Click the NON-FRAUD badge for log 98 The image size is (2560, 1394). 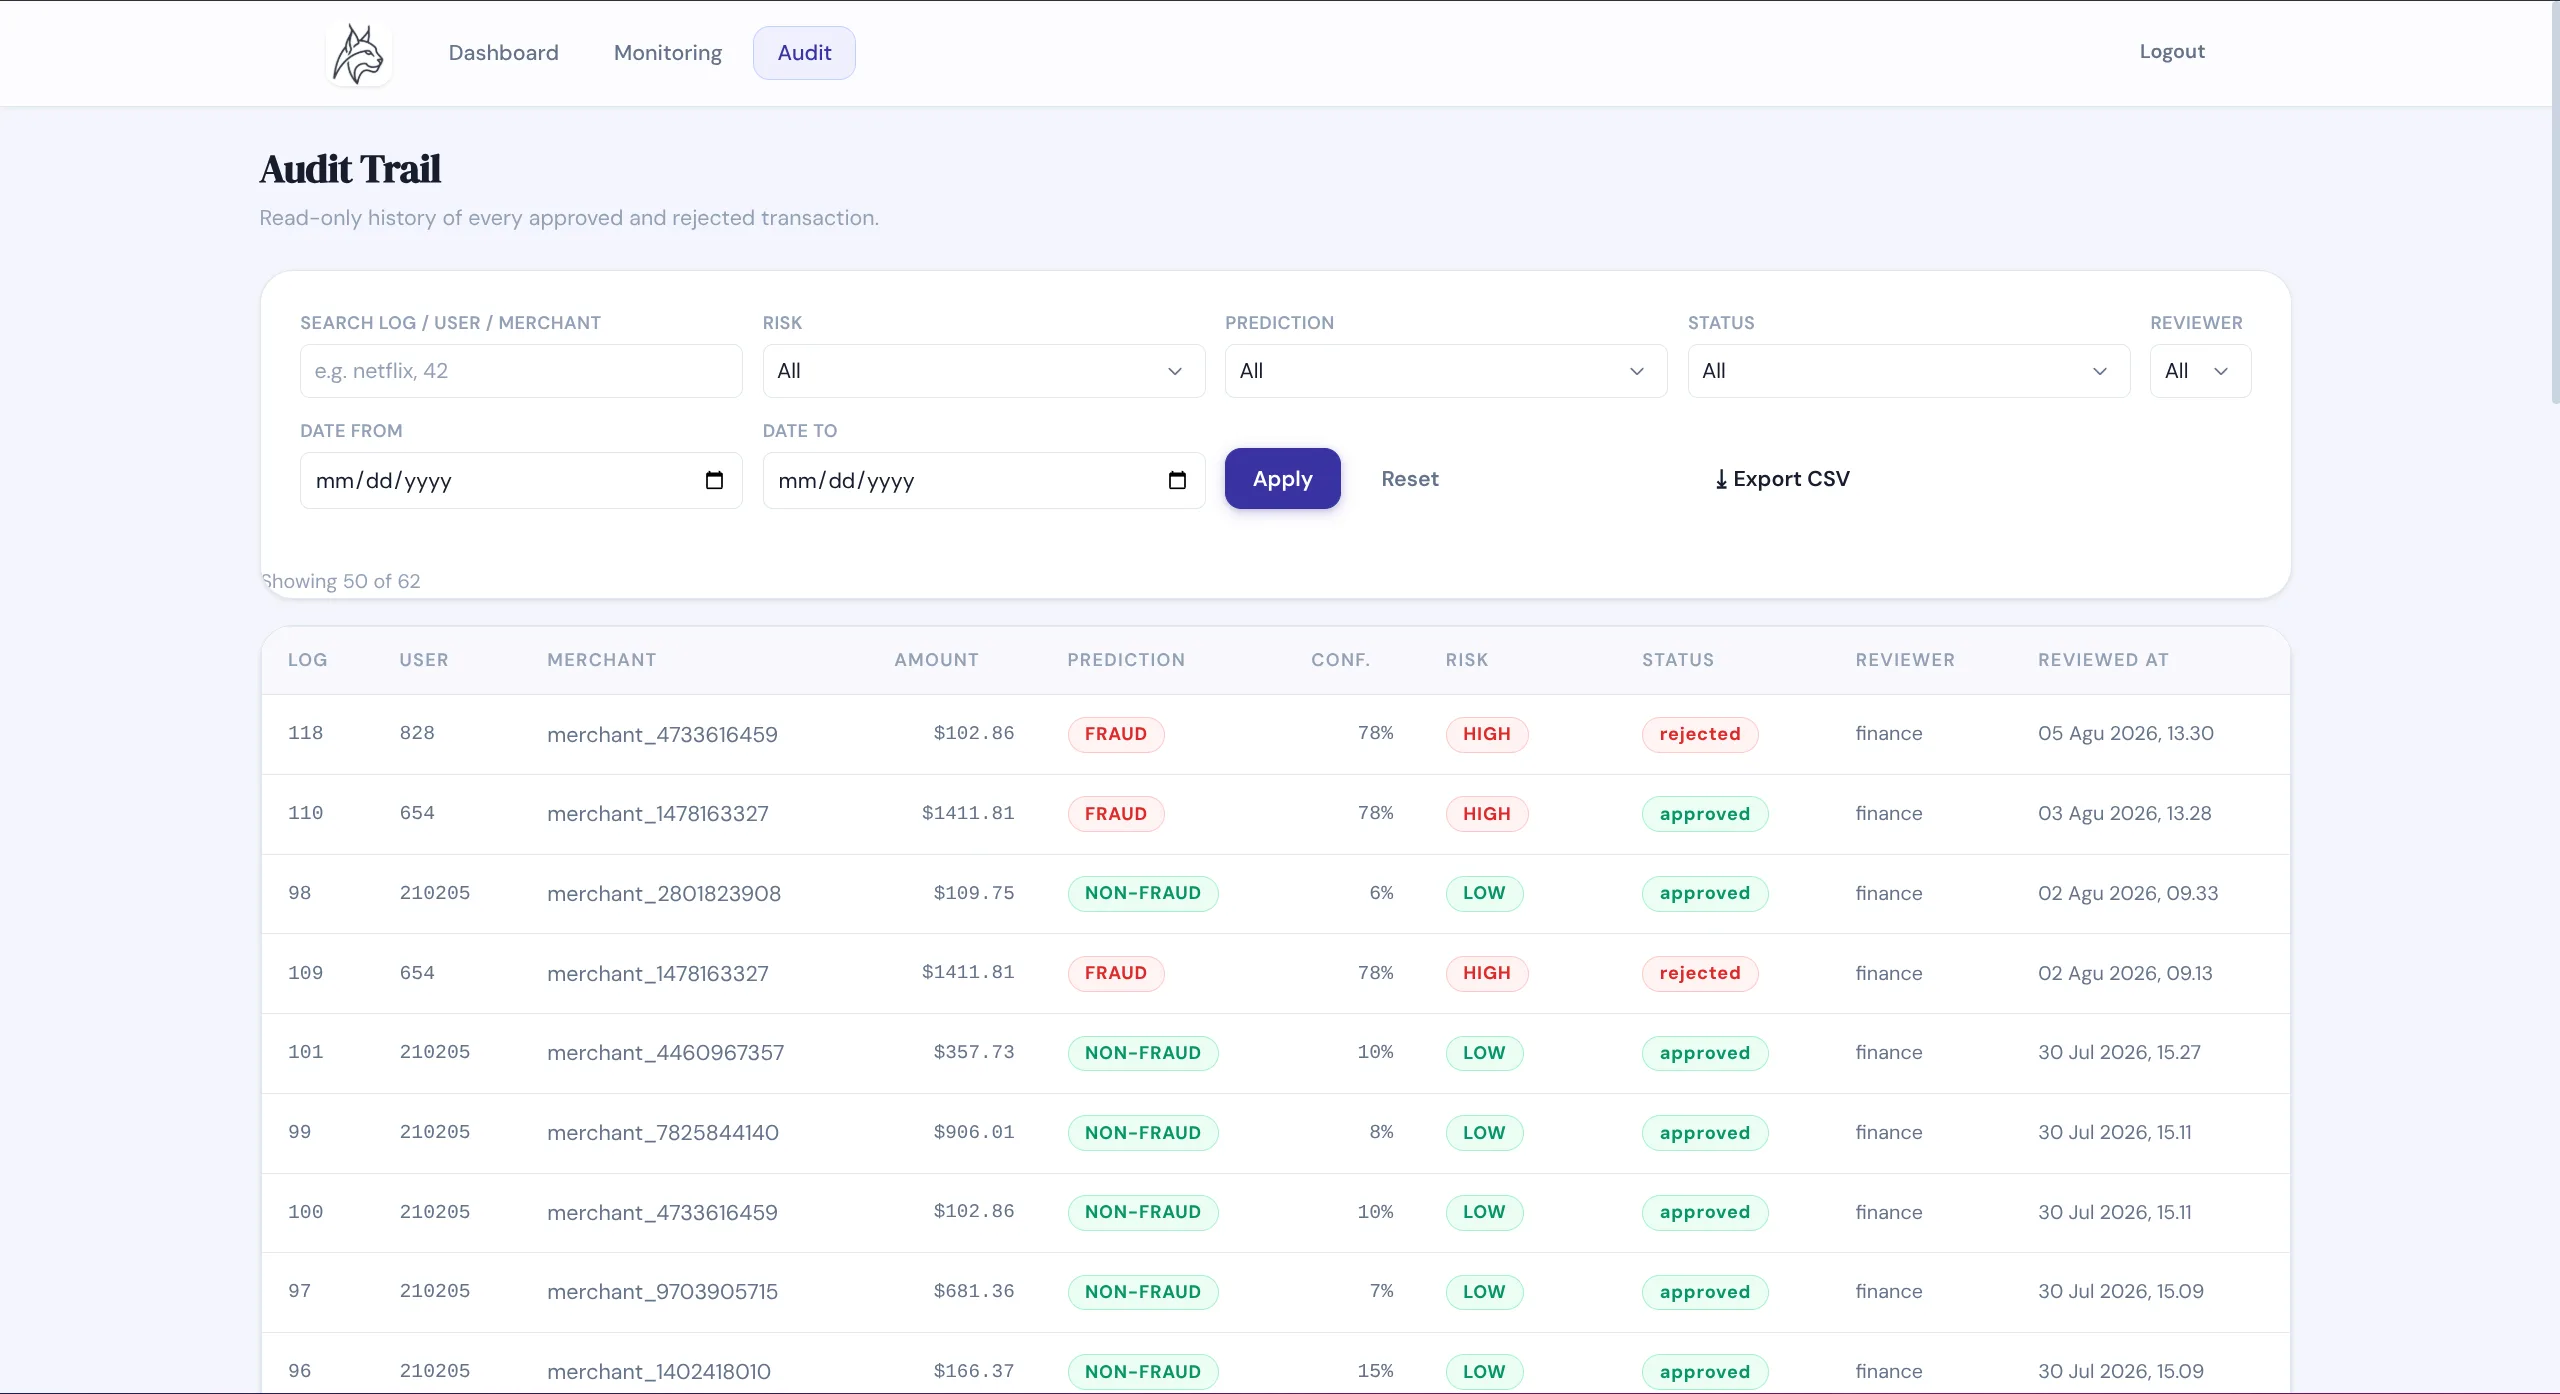click(x=1142, y=893)
